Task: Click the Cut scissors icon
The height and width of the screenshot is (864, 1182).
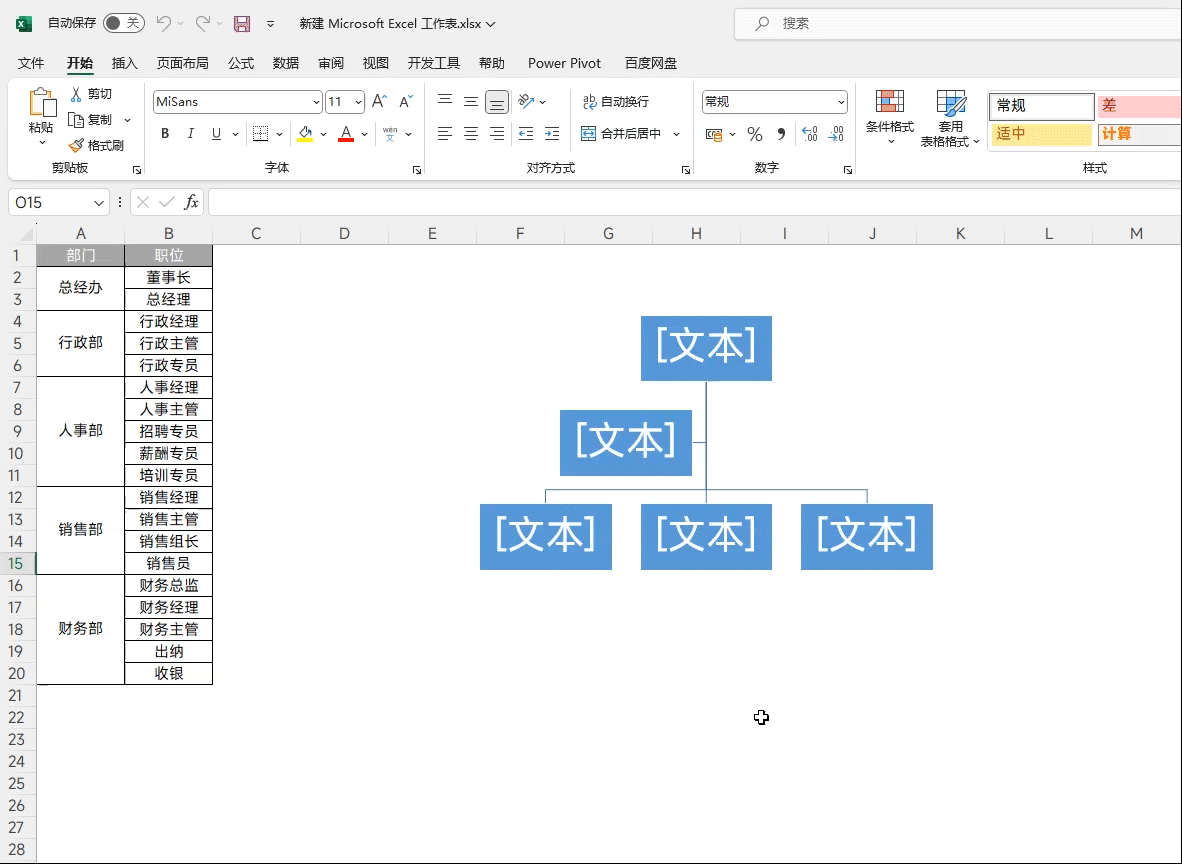Action: pyautogui.click(x=76, y=93)
